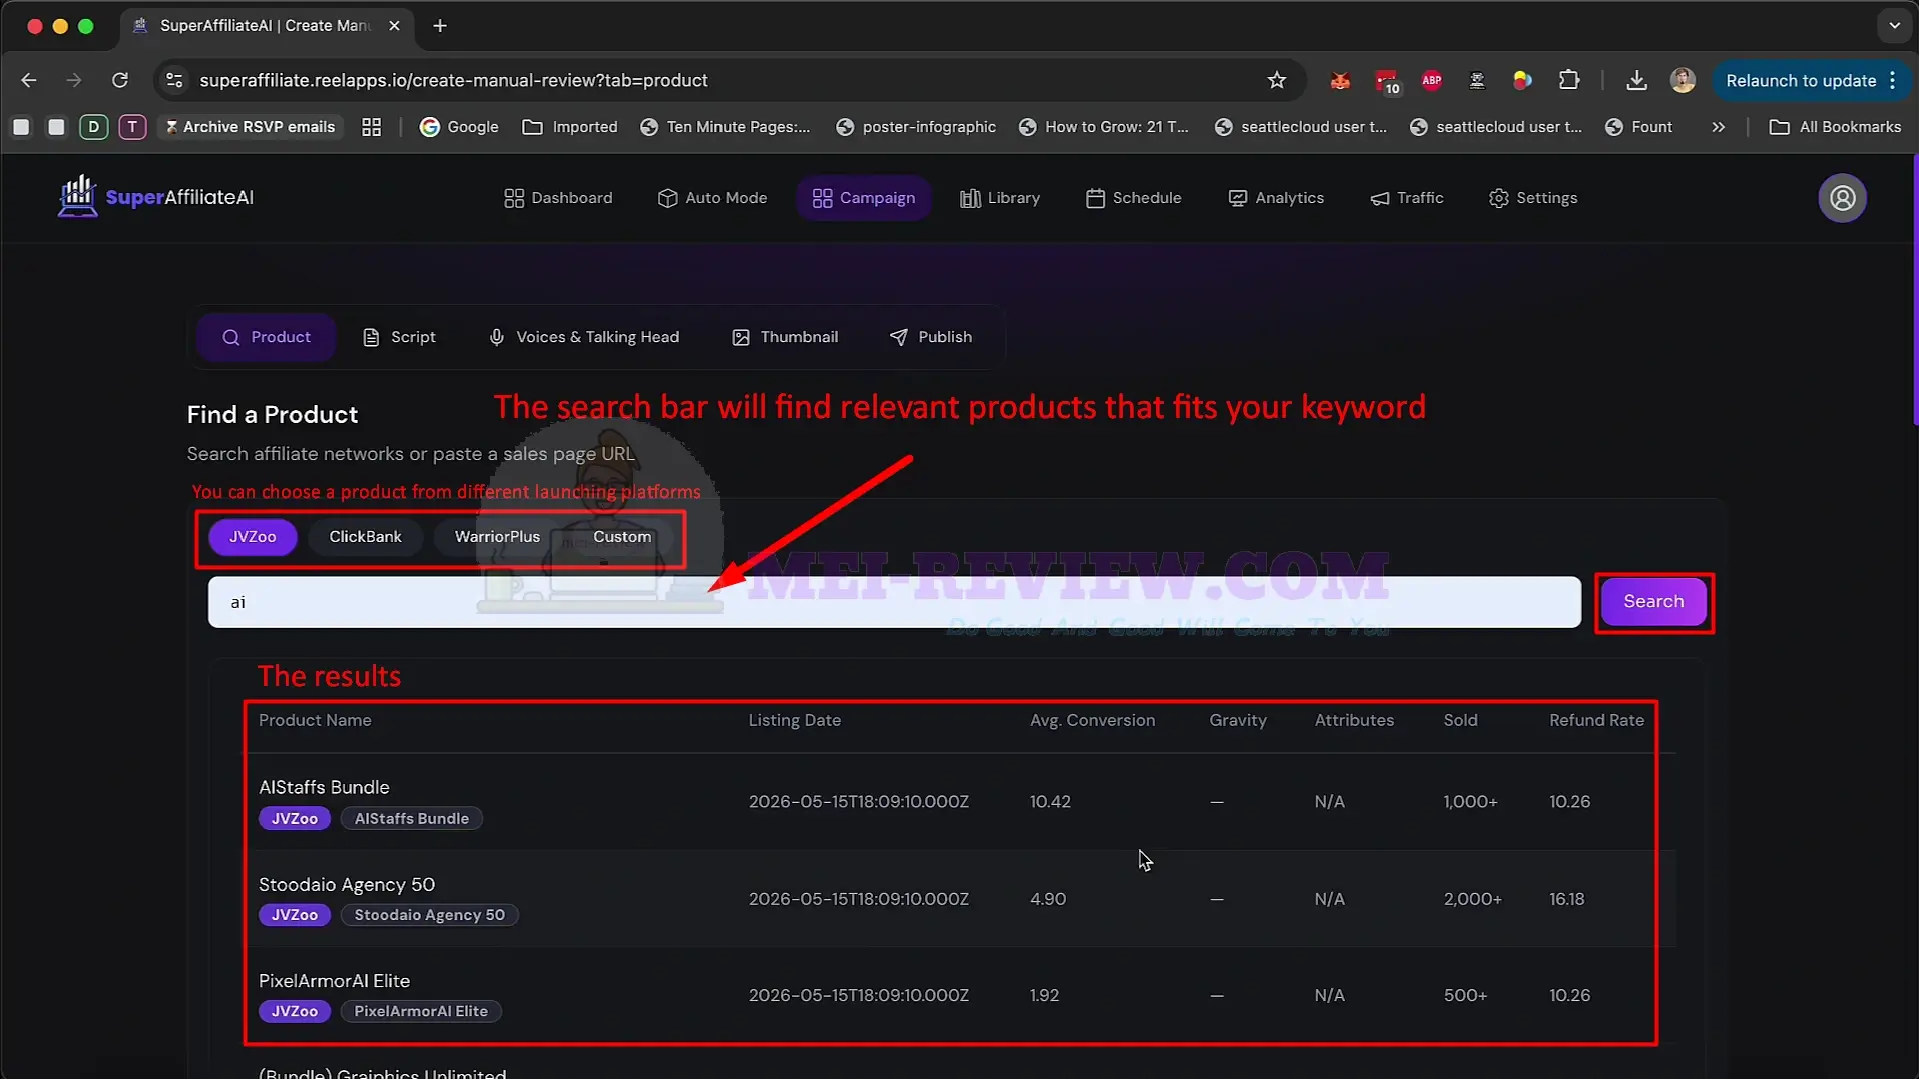Click the D bookmark icon

pos(93,127)
